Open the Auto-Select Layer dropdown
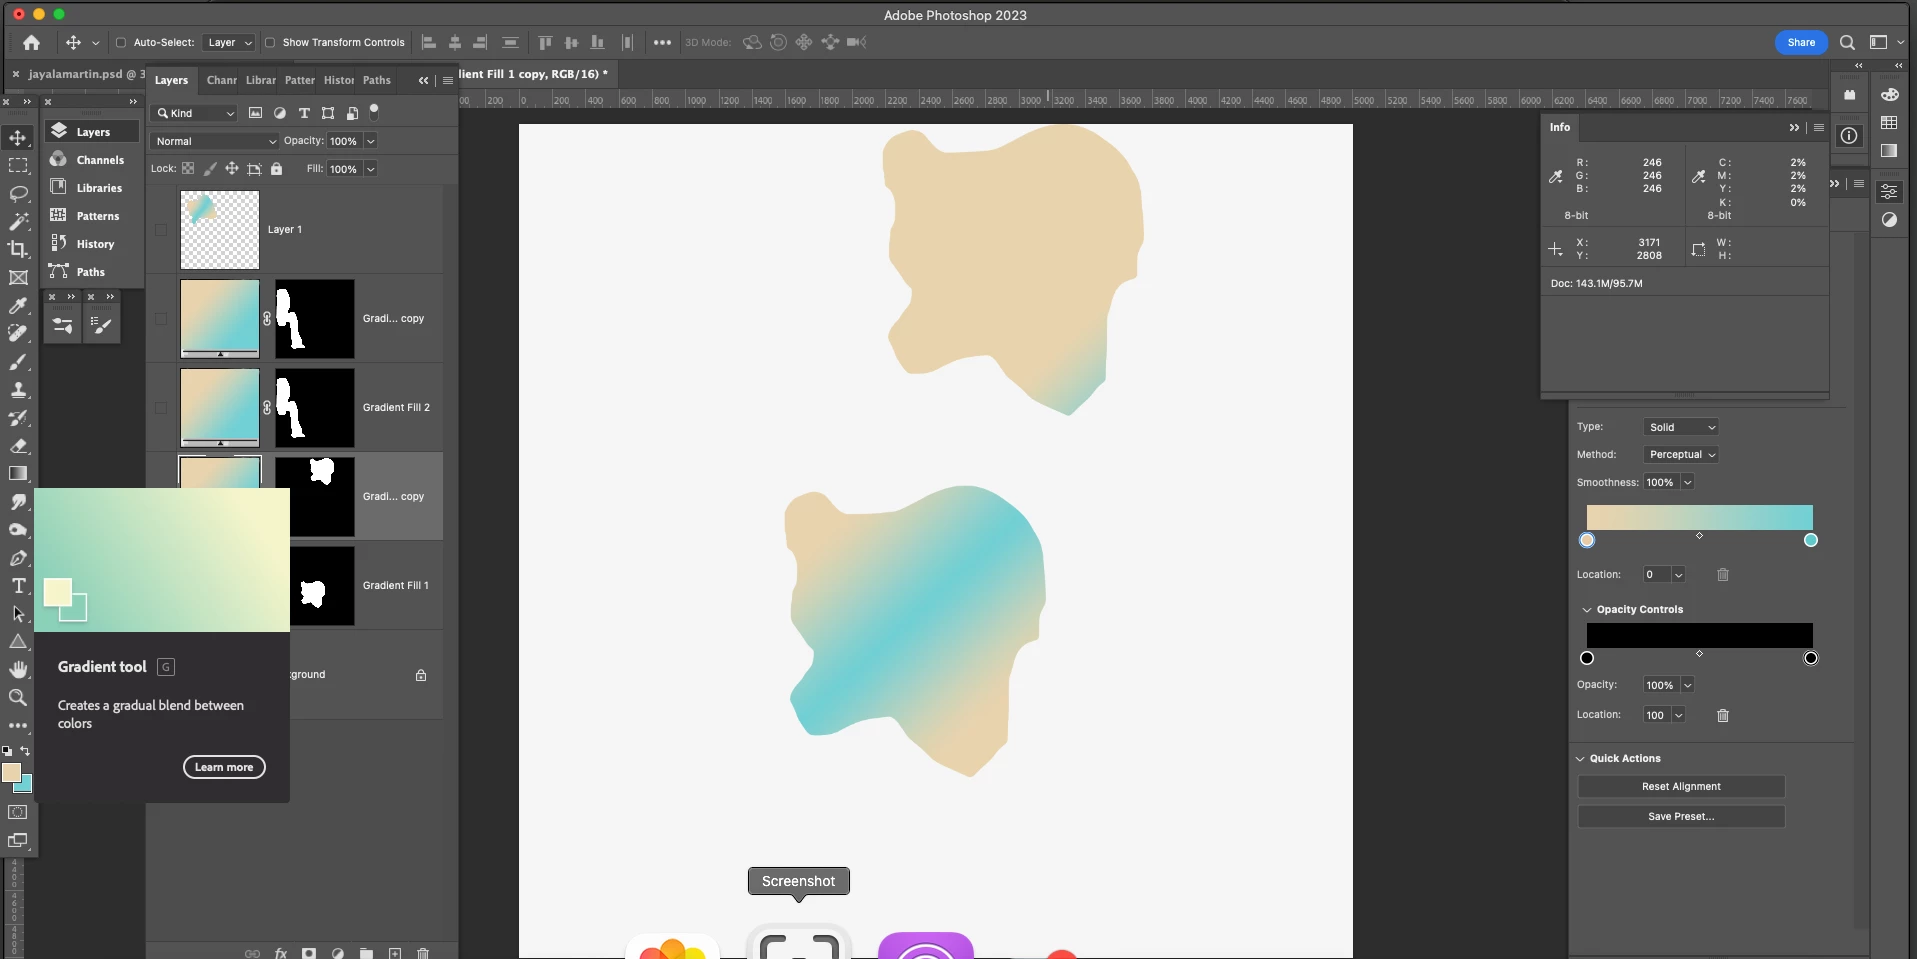The height and width of the screenshot is (959, 1917). point(229,42)
